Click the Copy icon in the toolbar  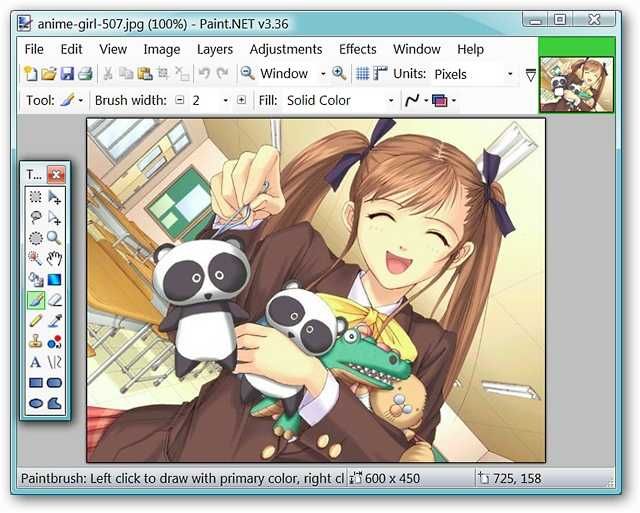(126, 74)
